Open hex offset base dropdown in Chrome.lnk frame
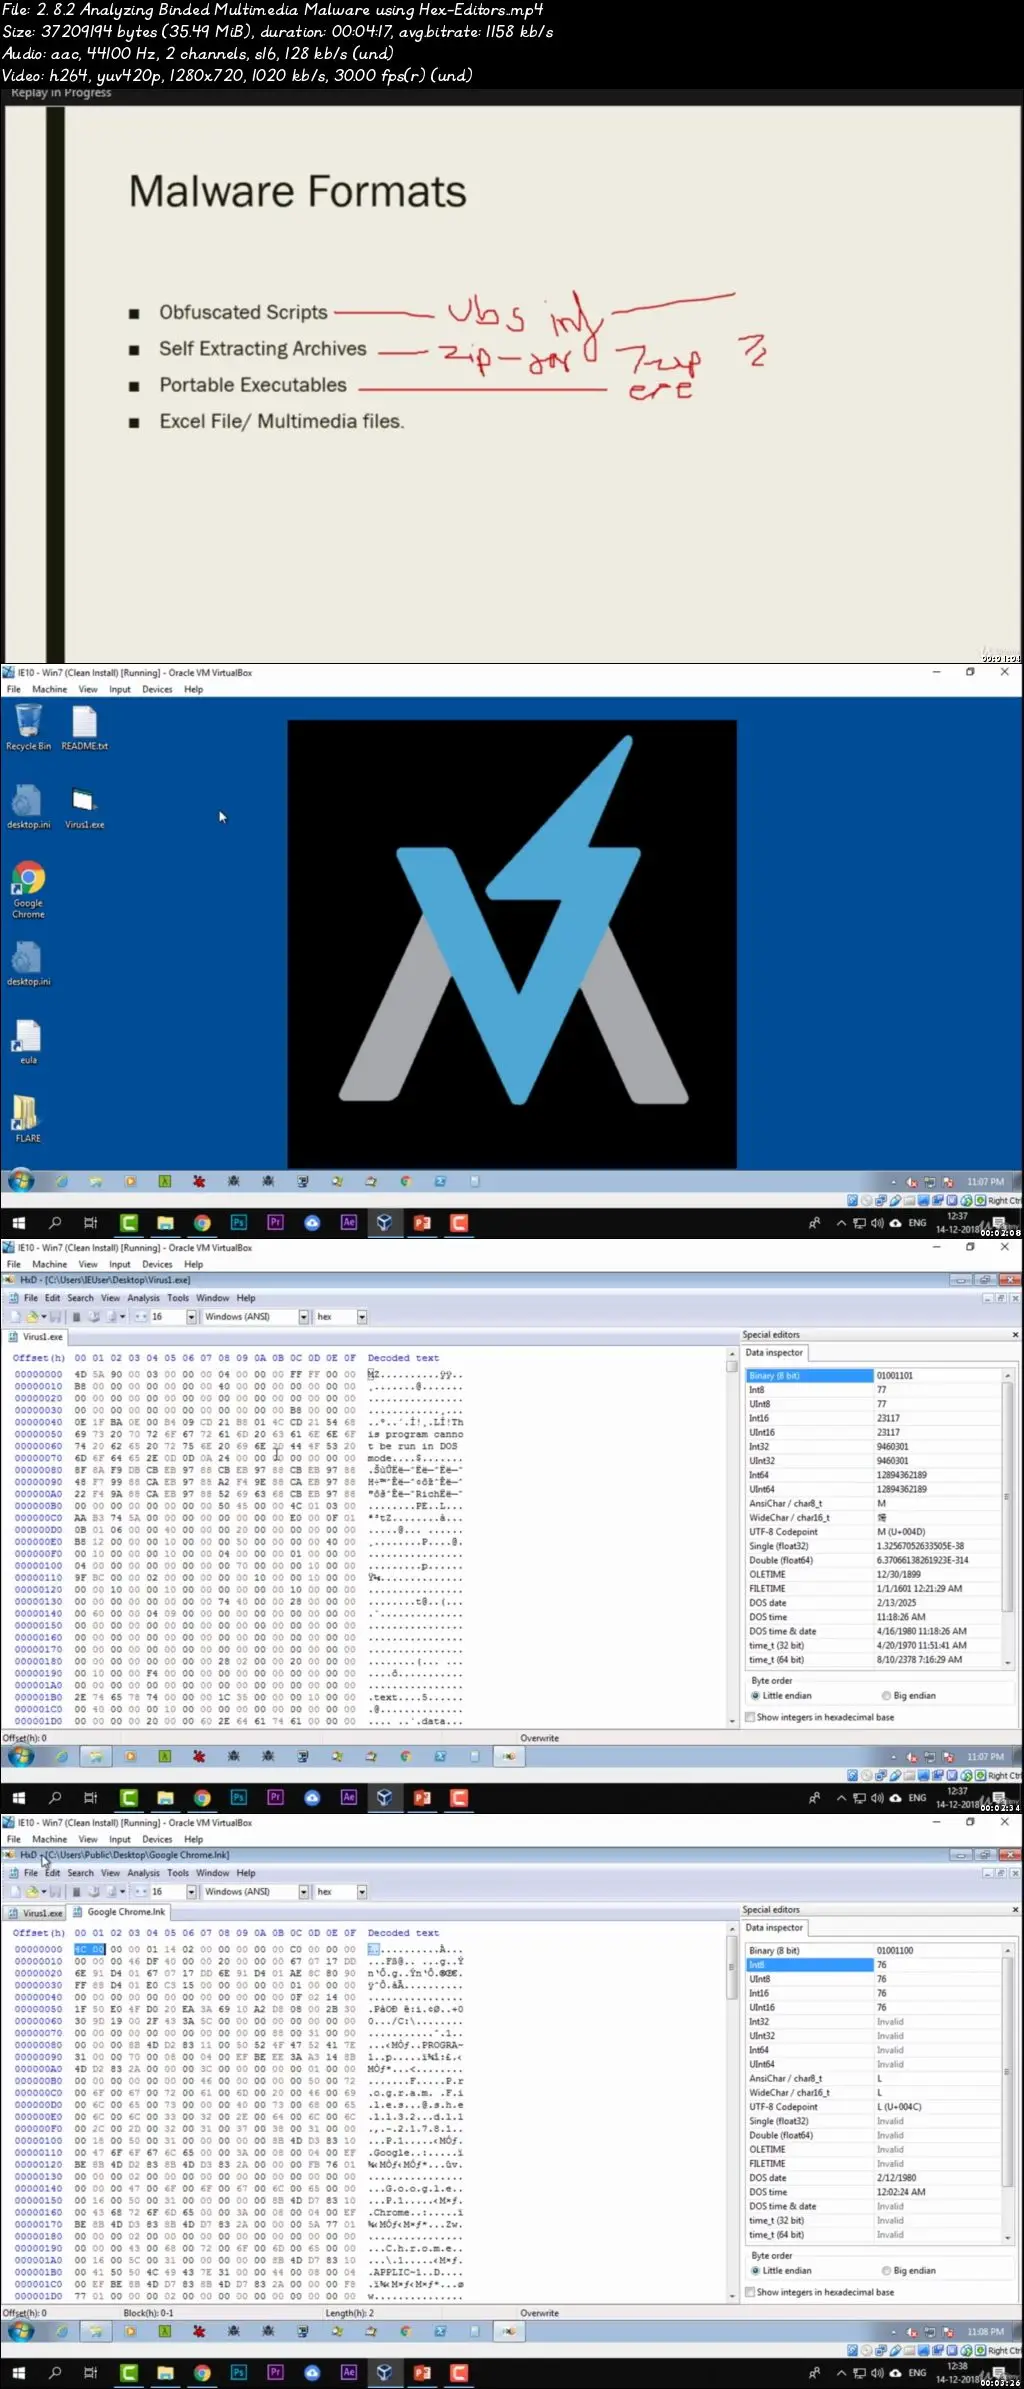This screenshot has height=2389, width=1024. 362,1892
